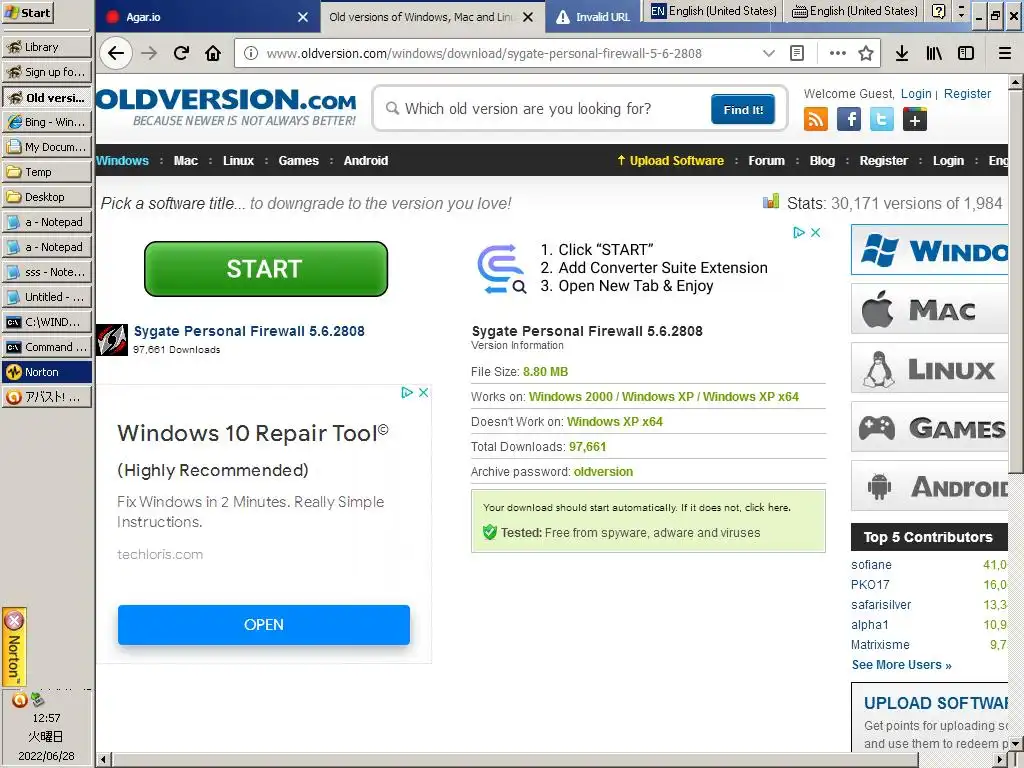Viewport: 1024px width, 768px height.
Task: Open the Games category sidebar banner
Action: click(x=929, y=427)
